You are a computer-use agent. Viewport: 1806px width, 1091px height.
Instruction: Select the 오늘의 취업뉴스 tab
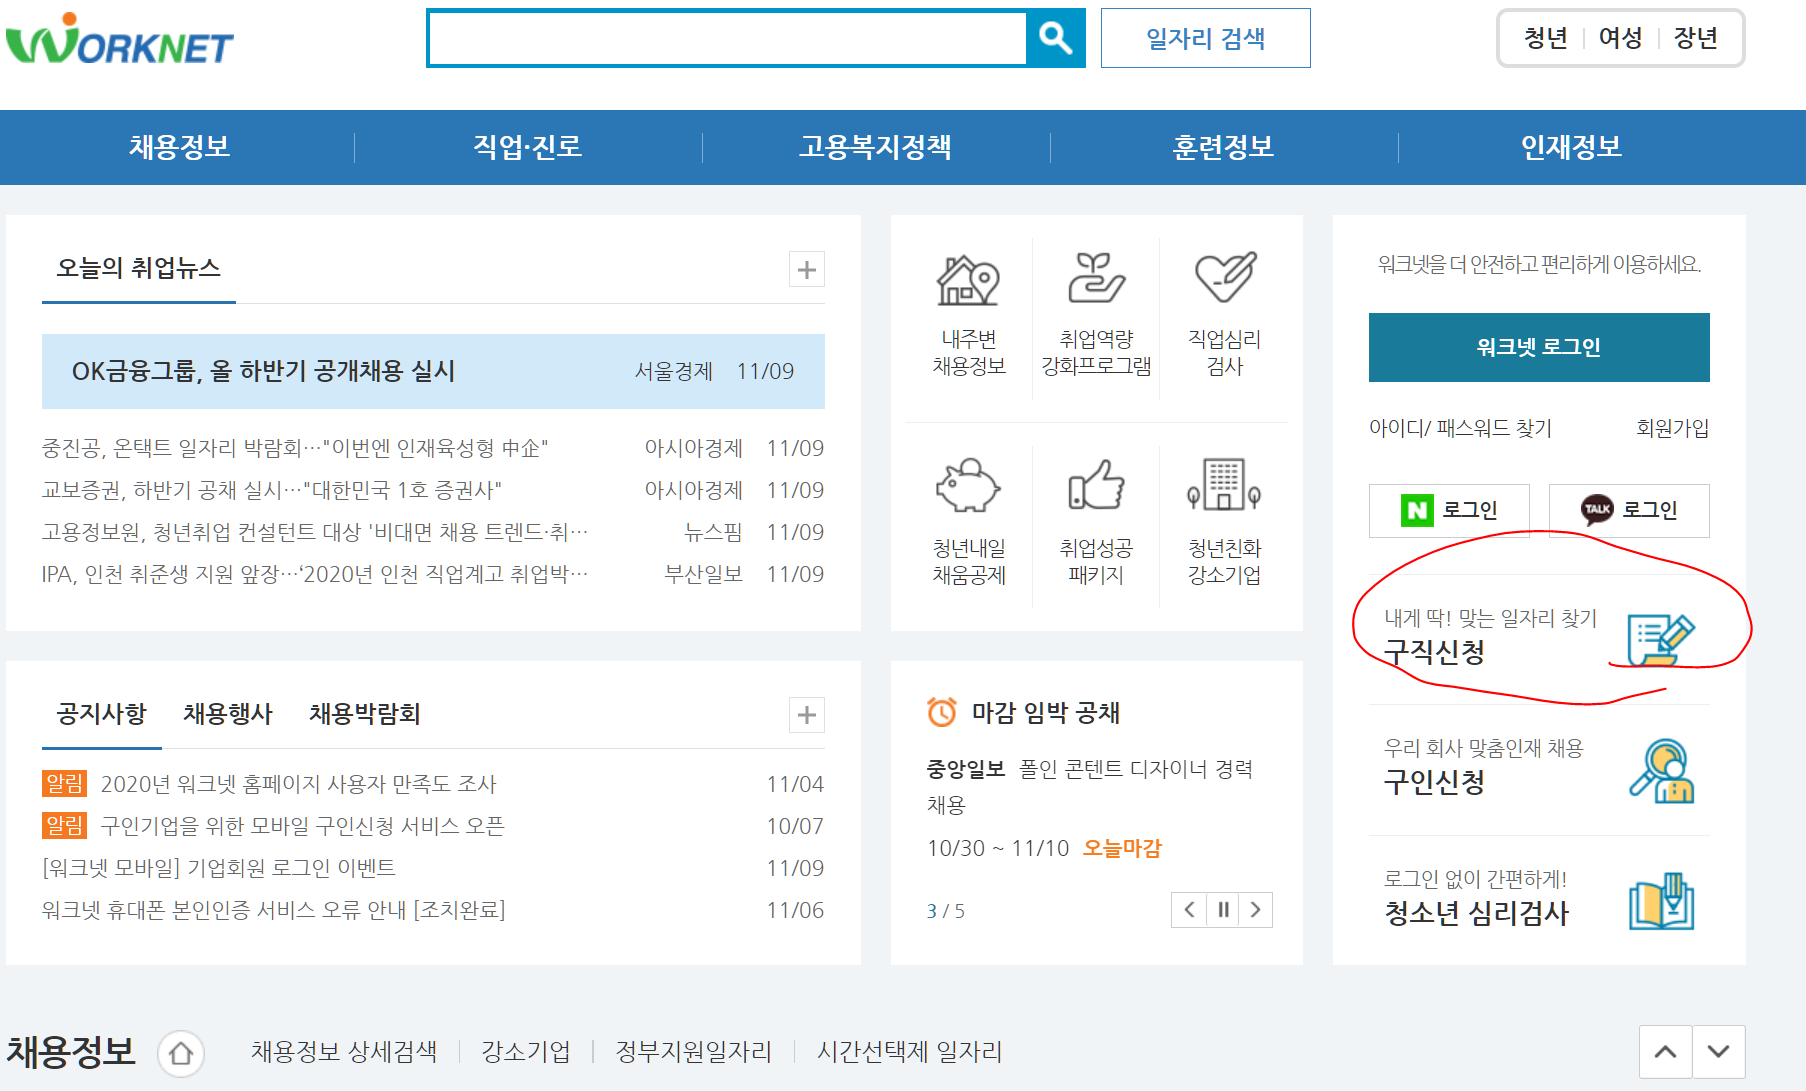[139, 268]
